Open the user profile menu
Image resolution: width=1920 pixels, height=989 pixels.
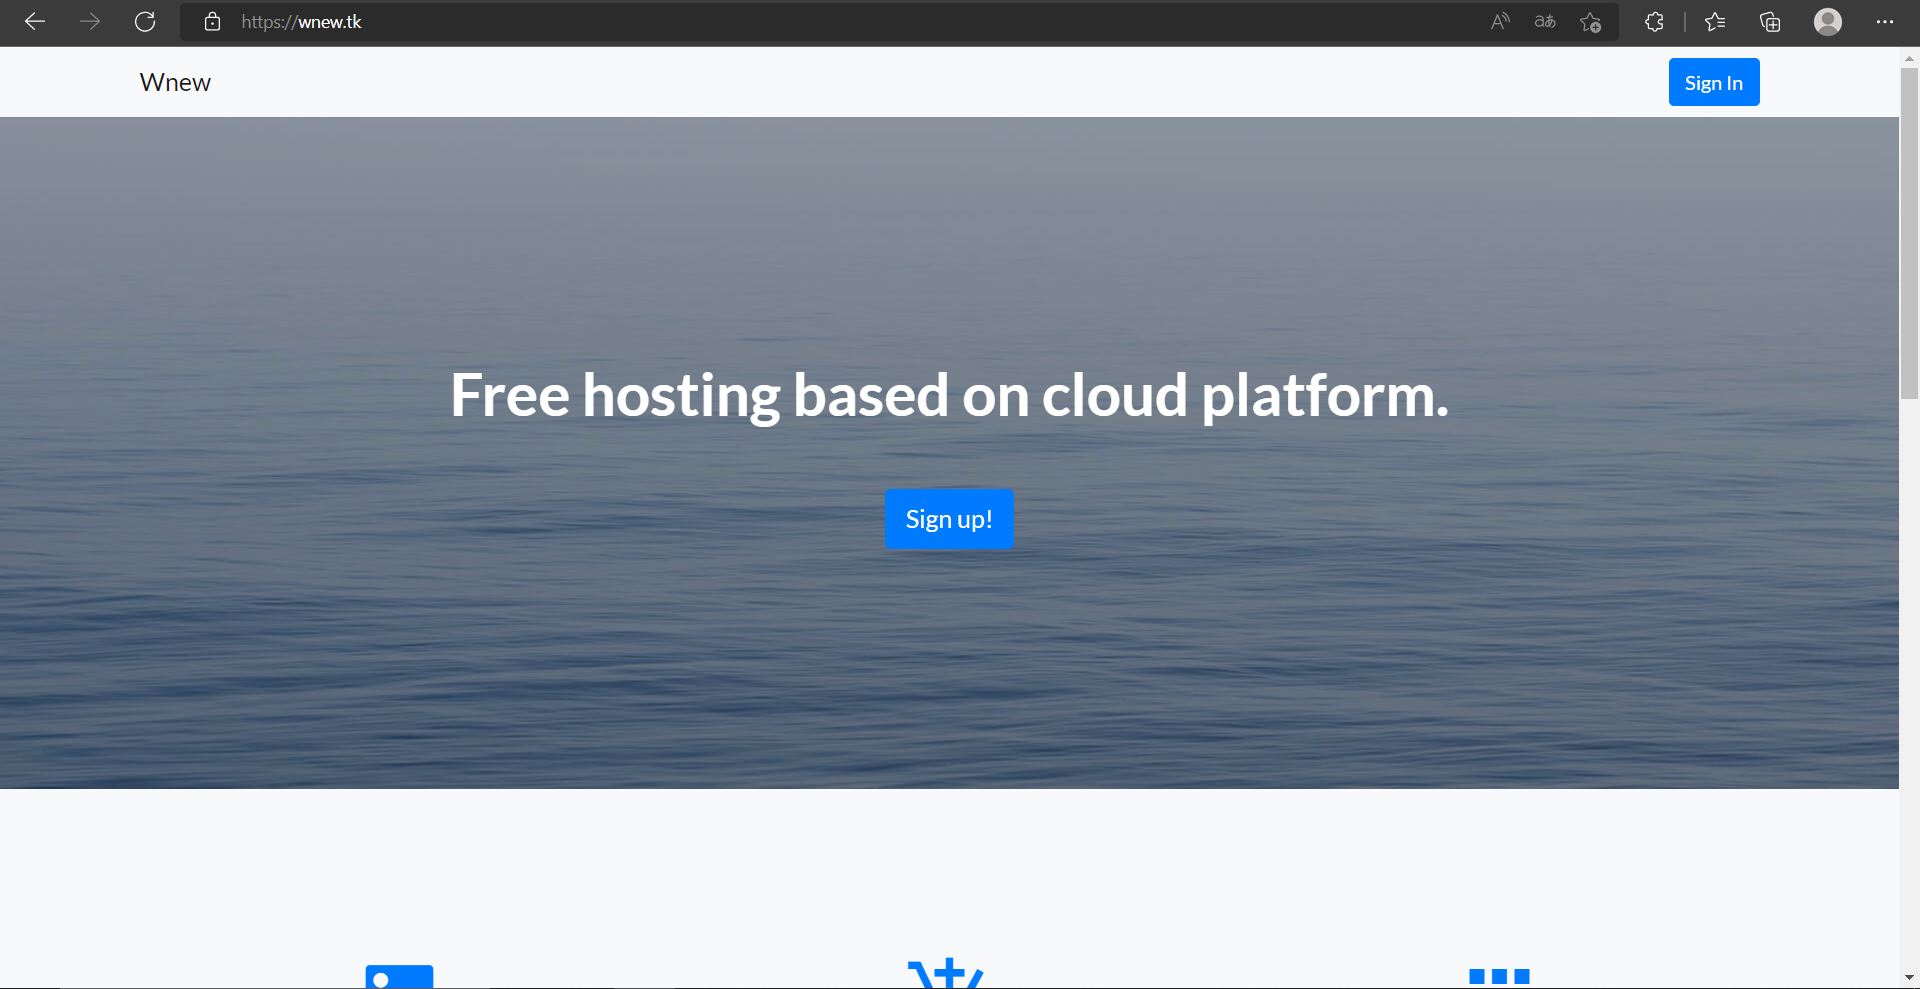(1828, 22)
